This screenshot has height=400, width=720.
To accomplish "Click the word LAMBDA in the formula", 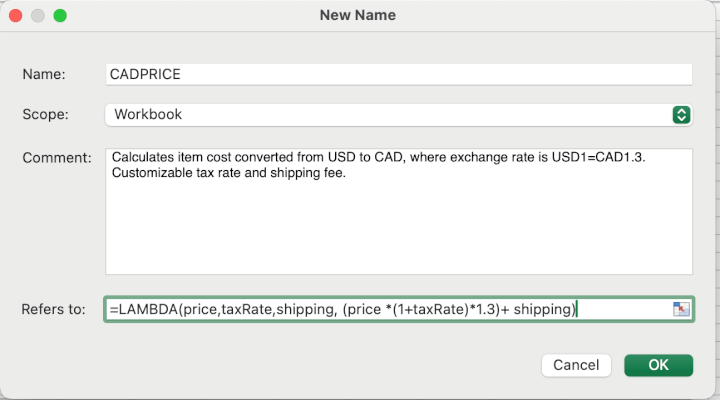I will point(146,310).
